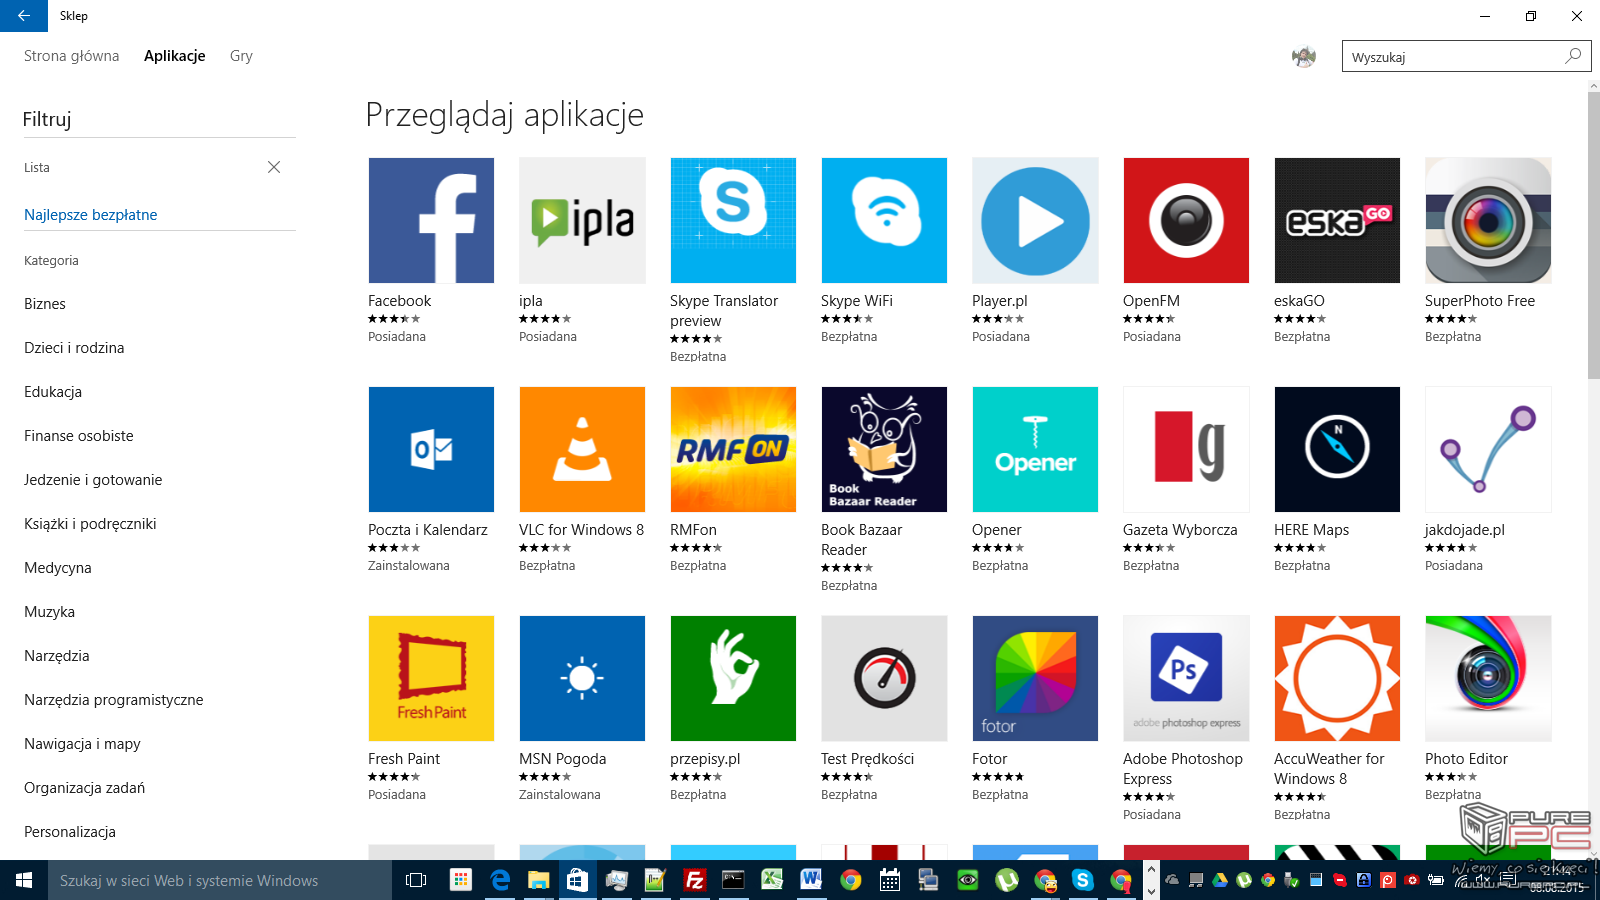This screenshot has width=1600, height=900.
Task: Open the Opener app tile
Action: [1035, 449]
